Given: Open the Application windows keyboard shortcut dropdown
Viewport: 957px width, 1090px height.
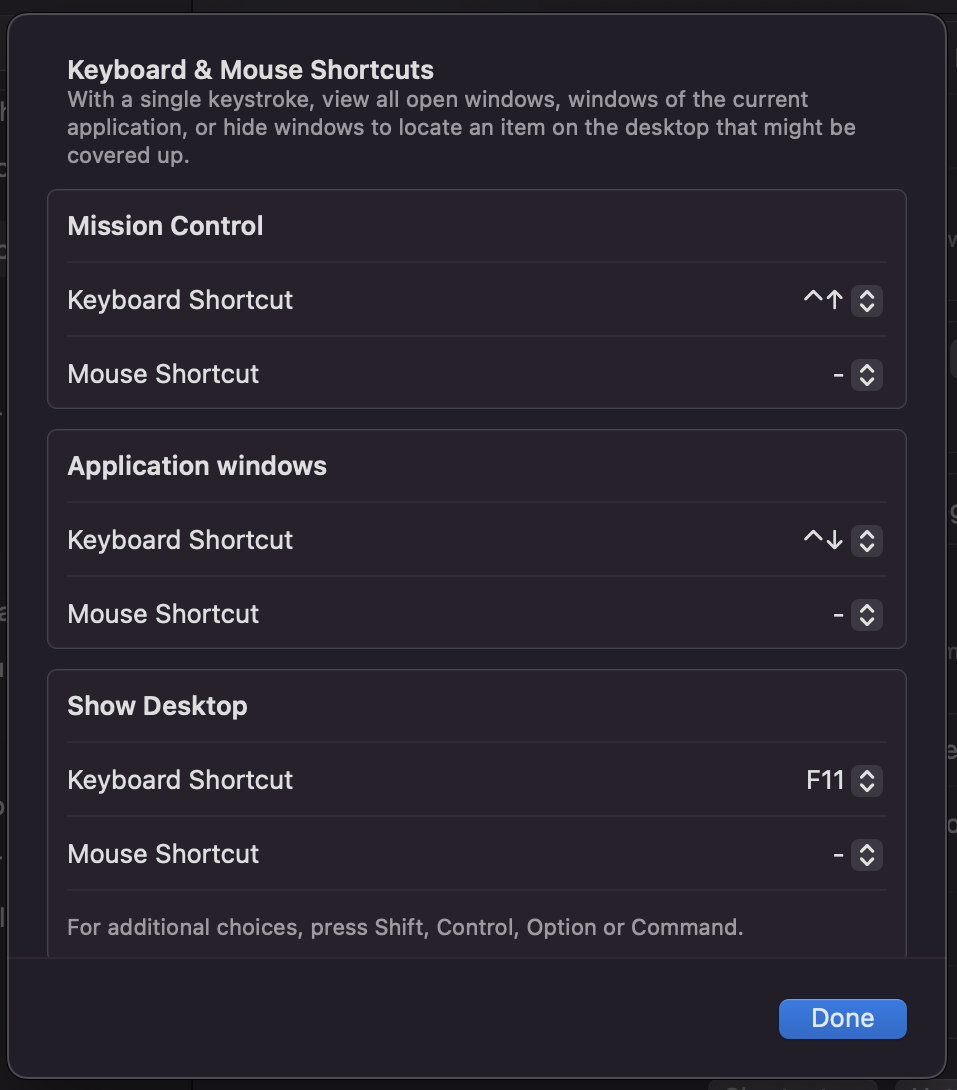Looking at the screenshot, I should [x=866, y=540].
